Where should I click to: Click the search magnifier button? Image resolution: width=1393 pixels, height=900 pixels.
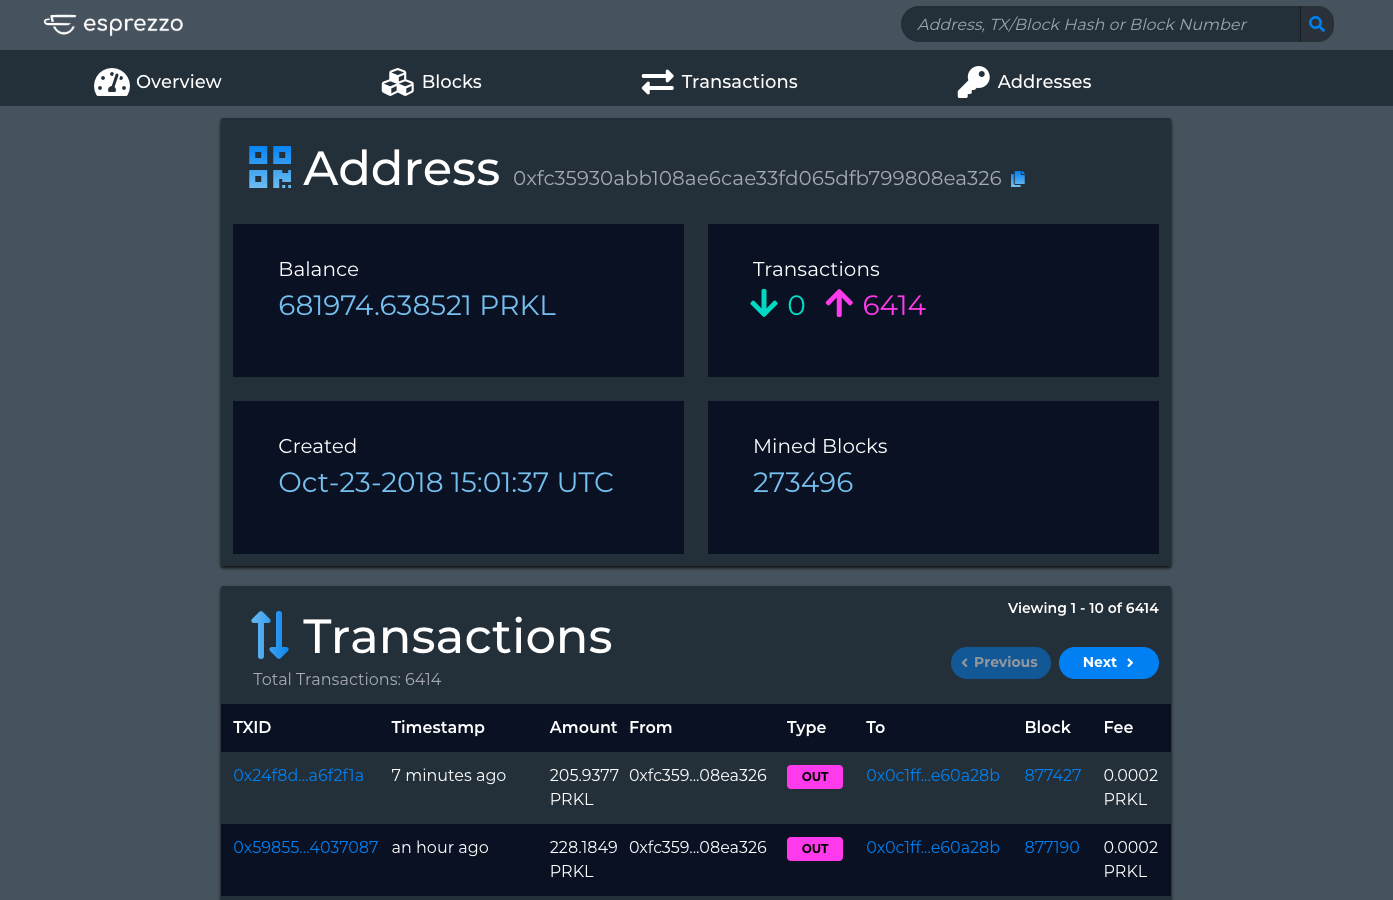click(1317, 24)
